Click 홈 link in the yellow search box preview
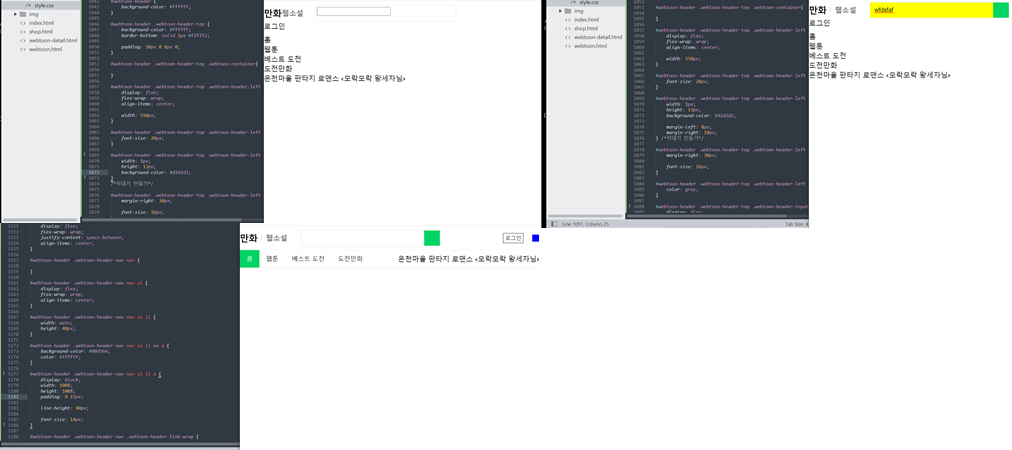 tap(813, 36)
